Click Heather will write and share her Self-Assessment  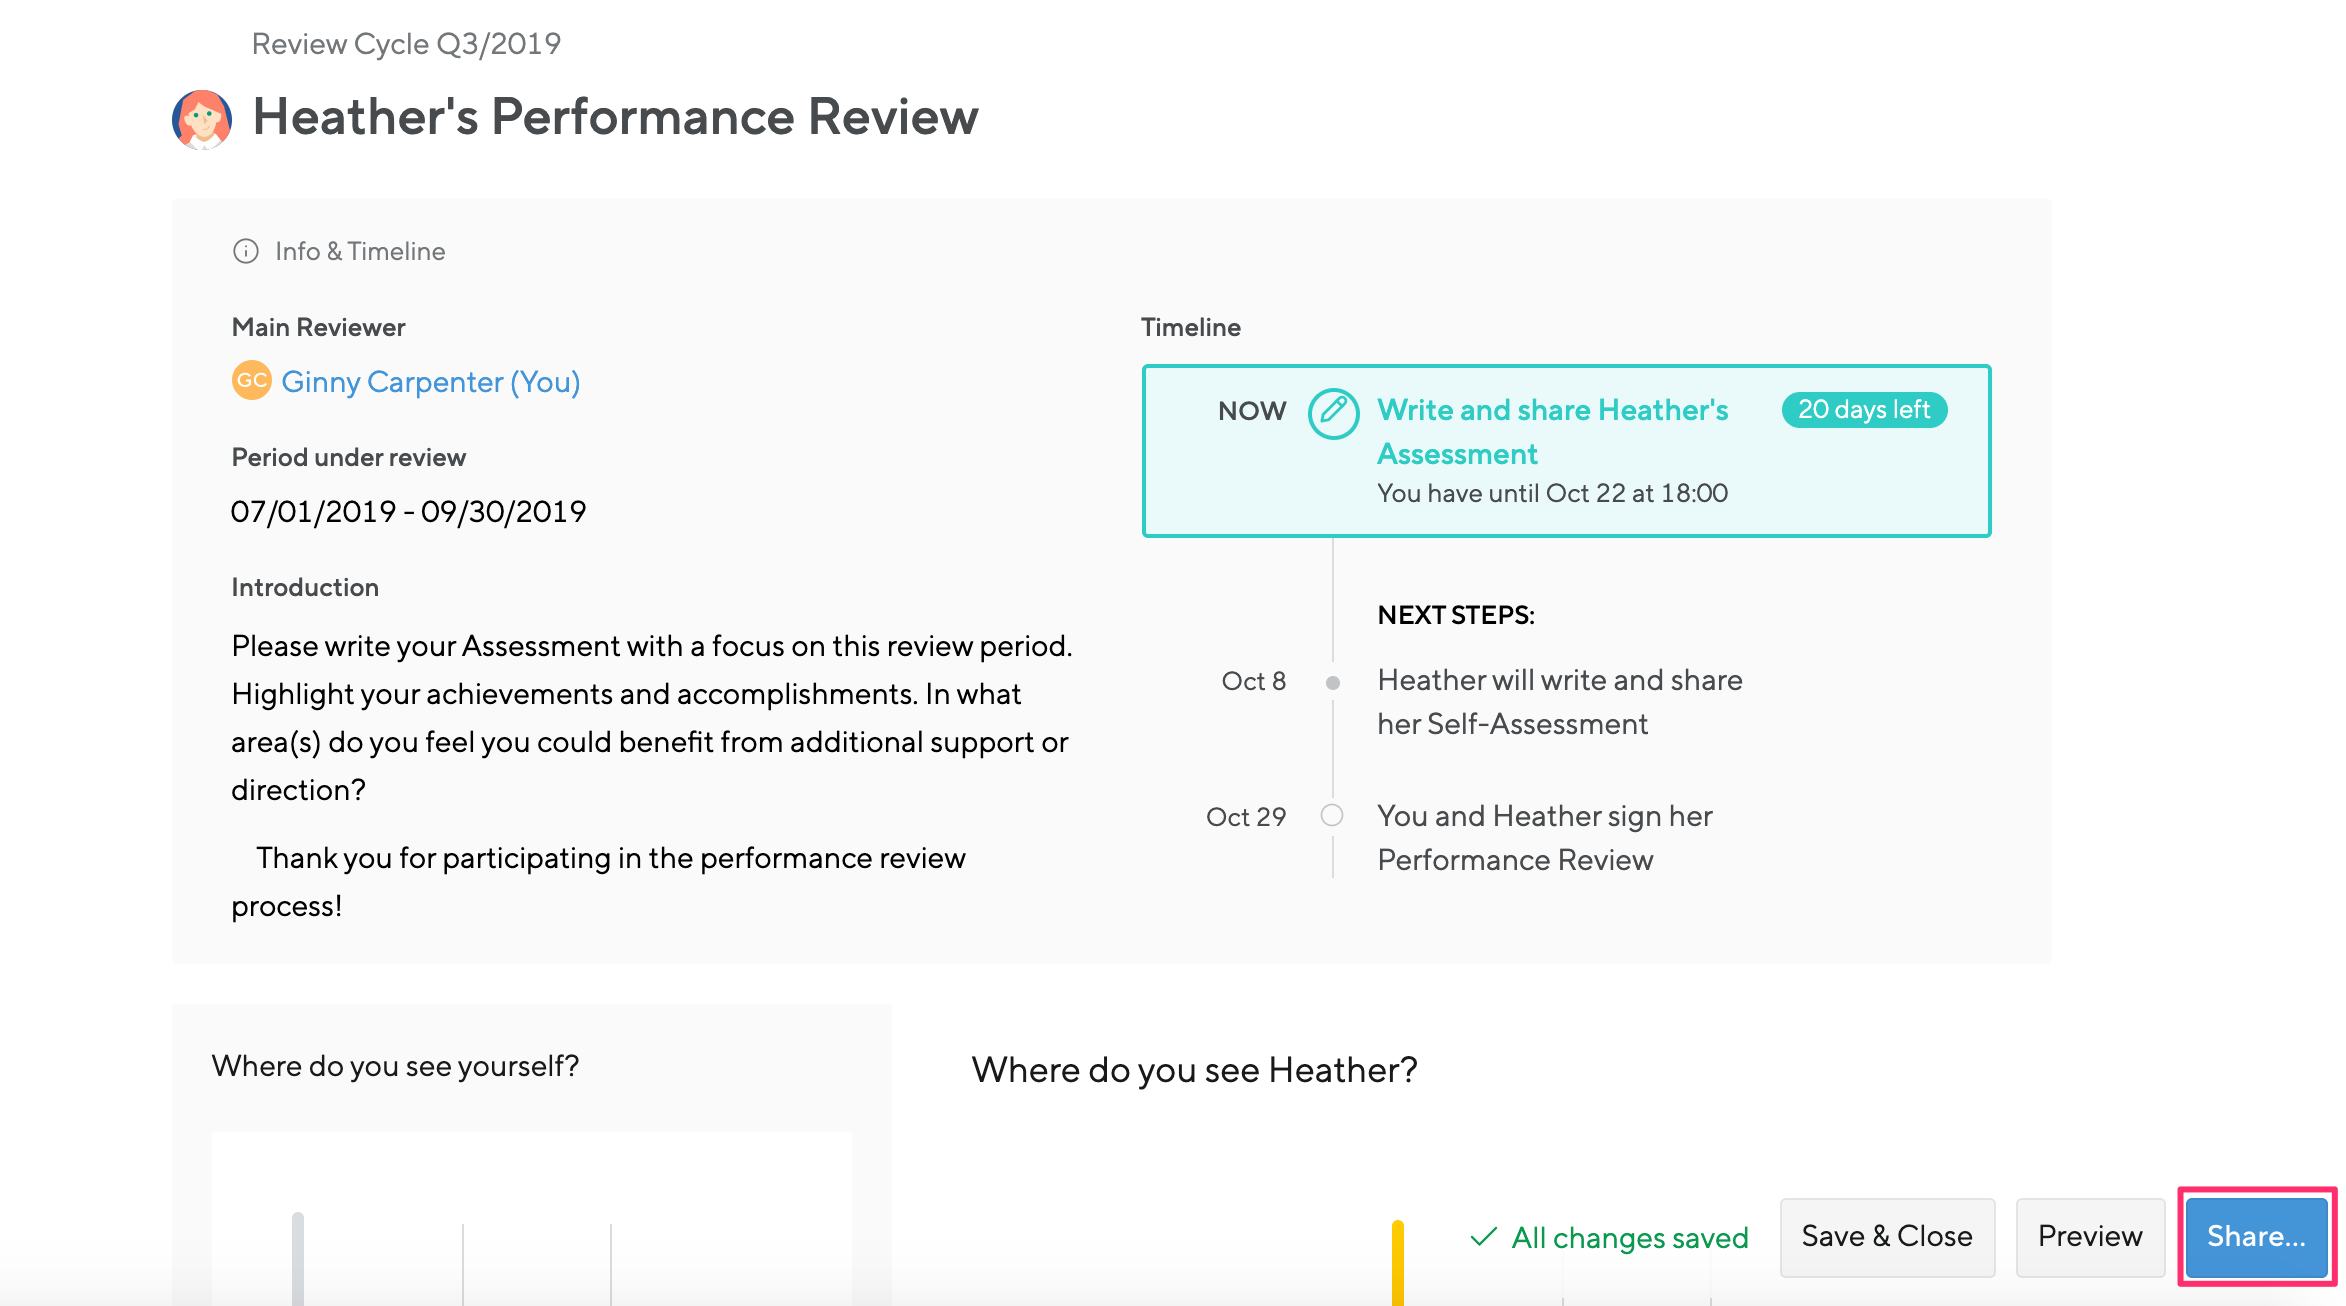click(x=1560, y=702)
